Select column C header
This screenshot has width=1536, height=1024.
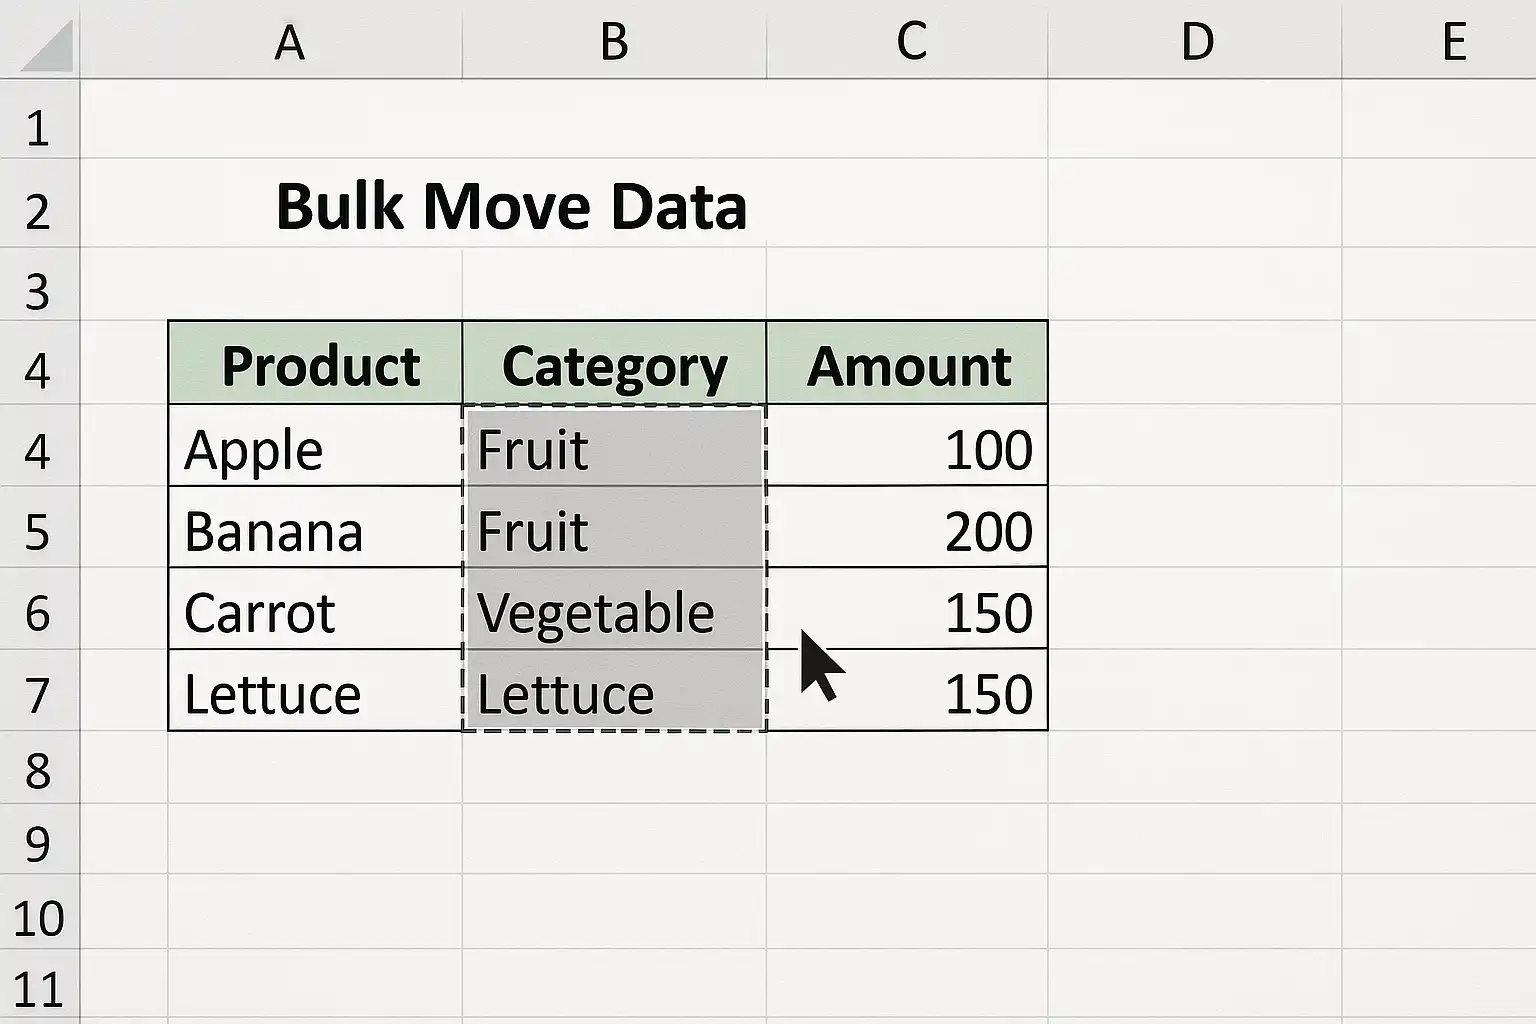coord(907,39)
